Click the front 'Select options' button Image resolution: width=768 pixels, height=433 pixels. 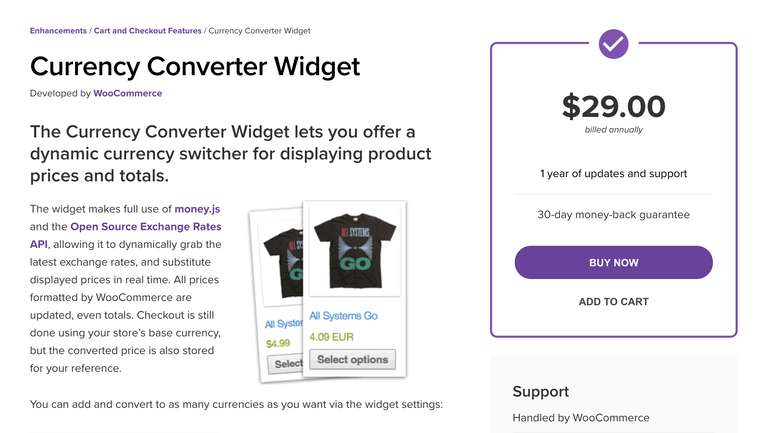352,360
